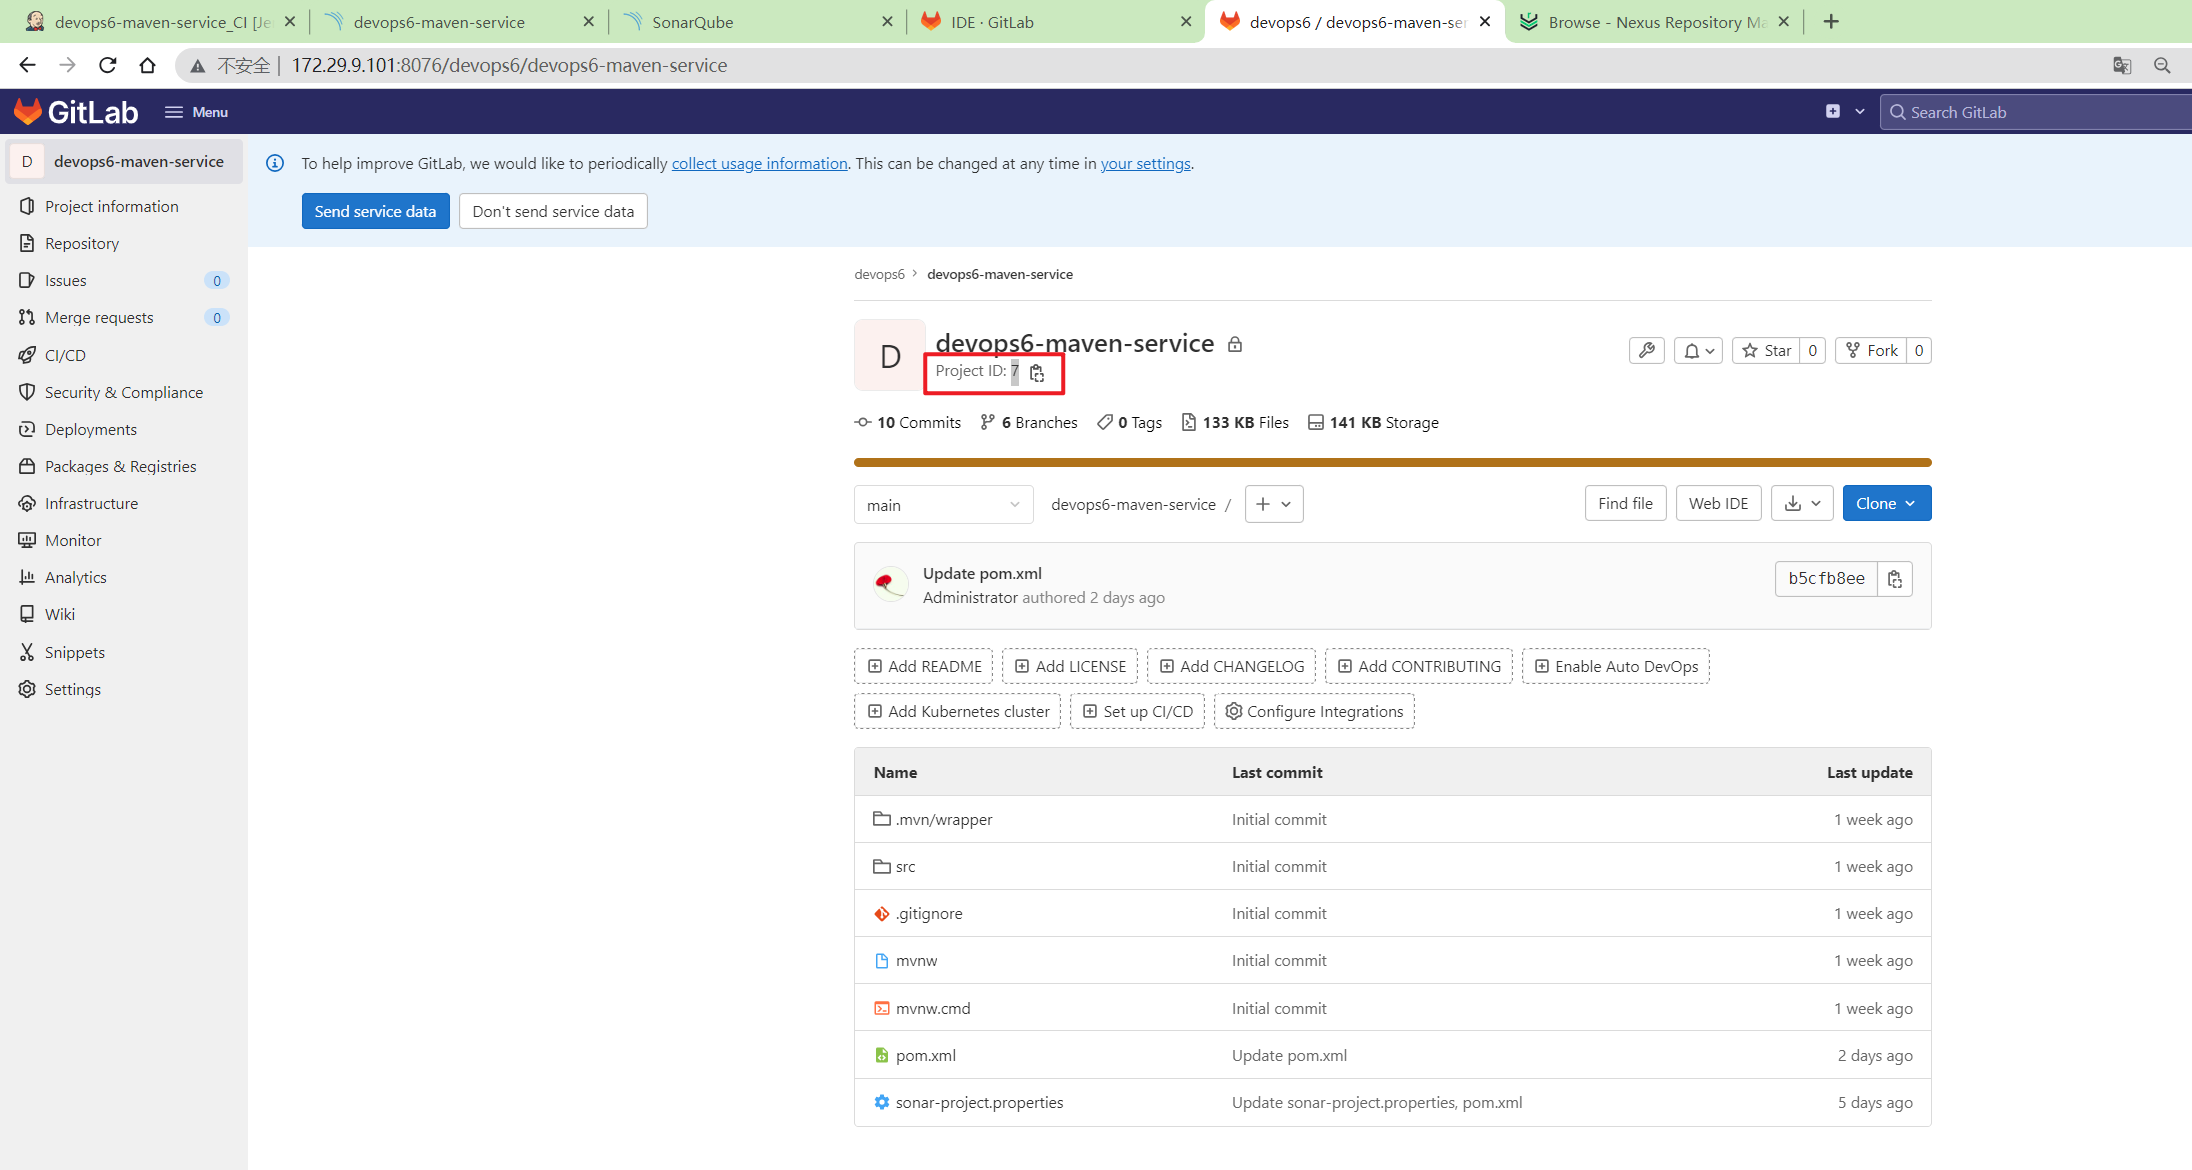Click the devops6 breadcrumb link
Screen dimensions: 2192x1170
tap(879, 274)
